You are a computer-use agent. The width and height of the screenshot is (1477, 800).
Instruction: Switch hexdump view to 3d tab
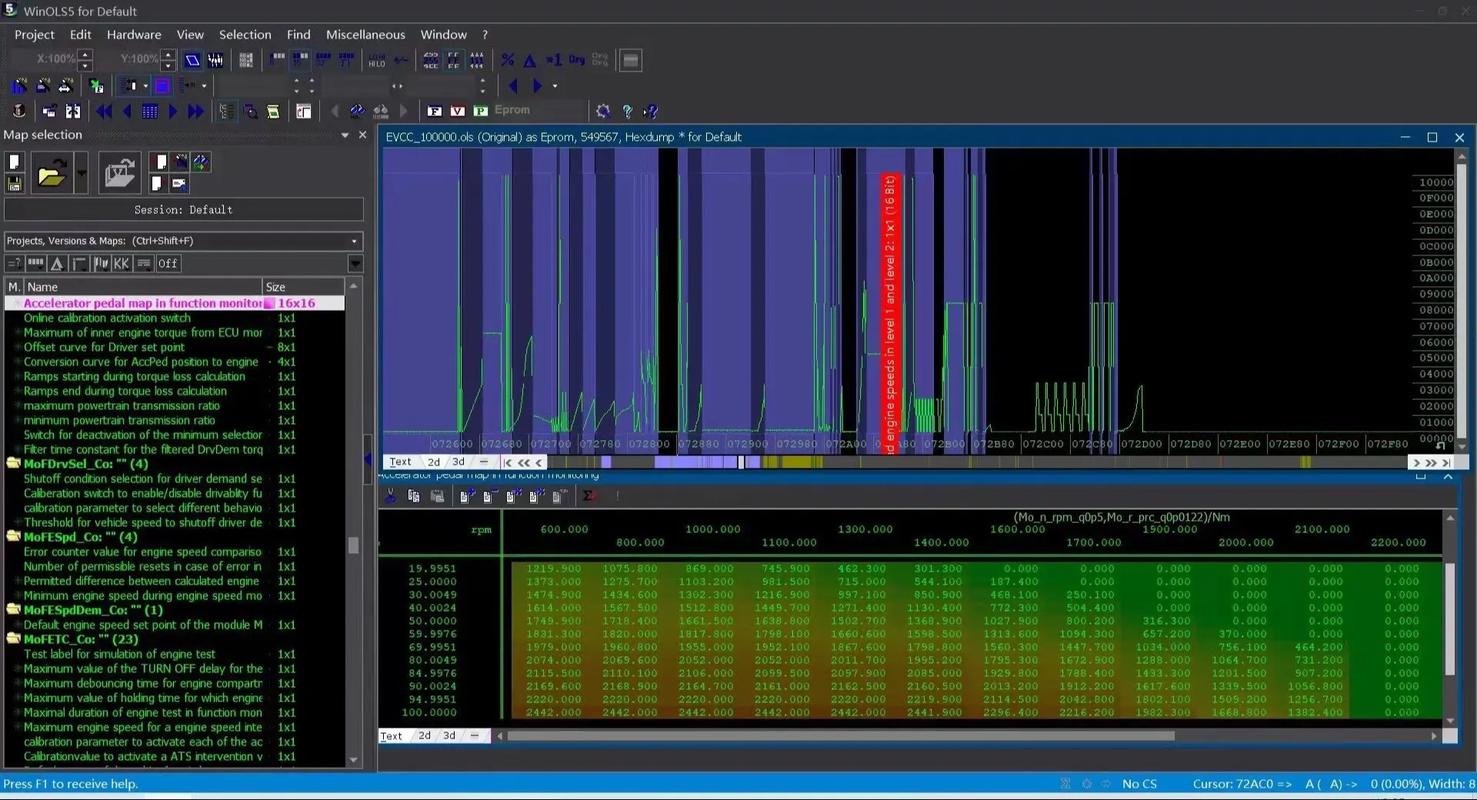click(458, 462)
